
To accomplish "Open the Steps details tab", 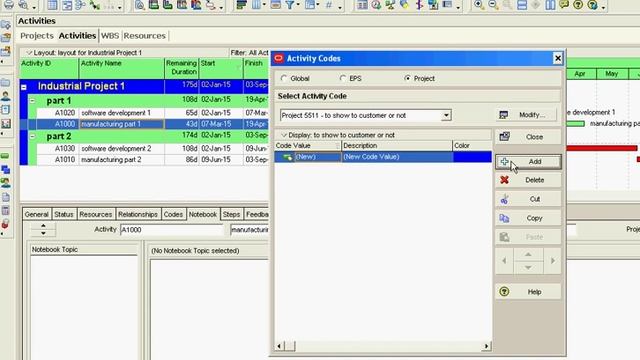I will (231, 214).
